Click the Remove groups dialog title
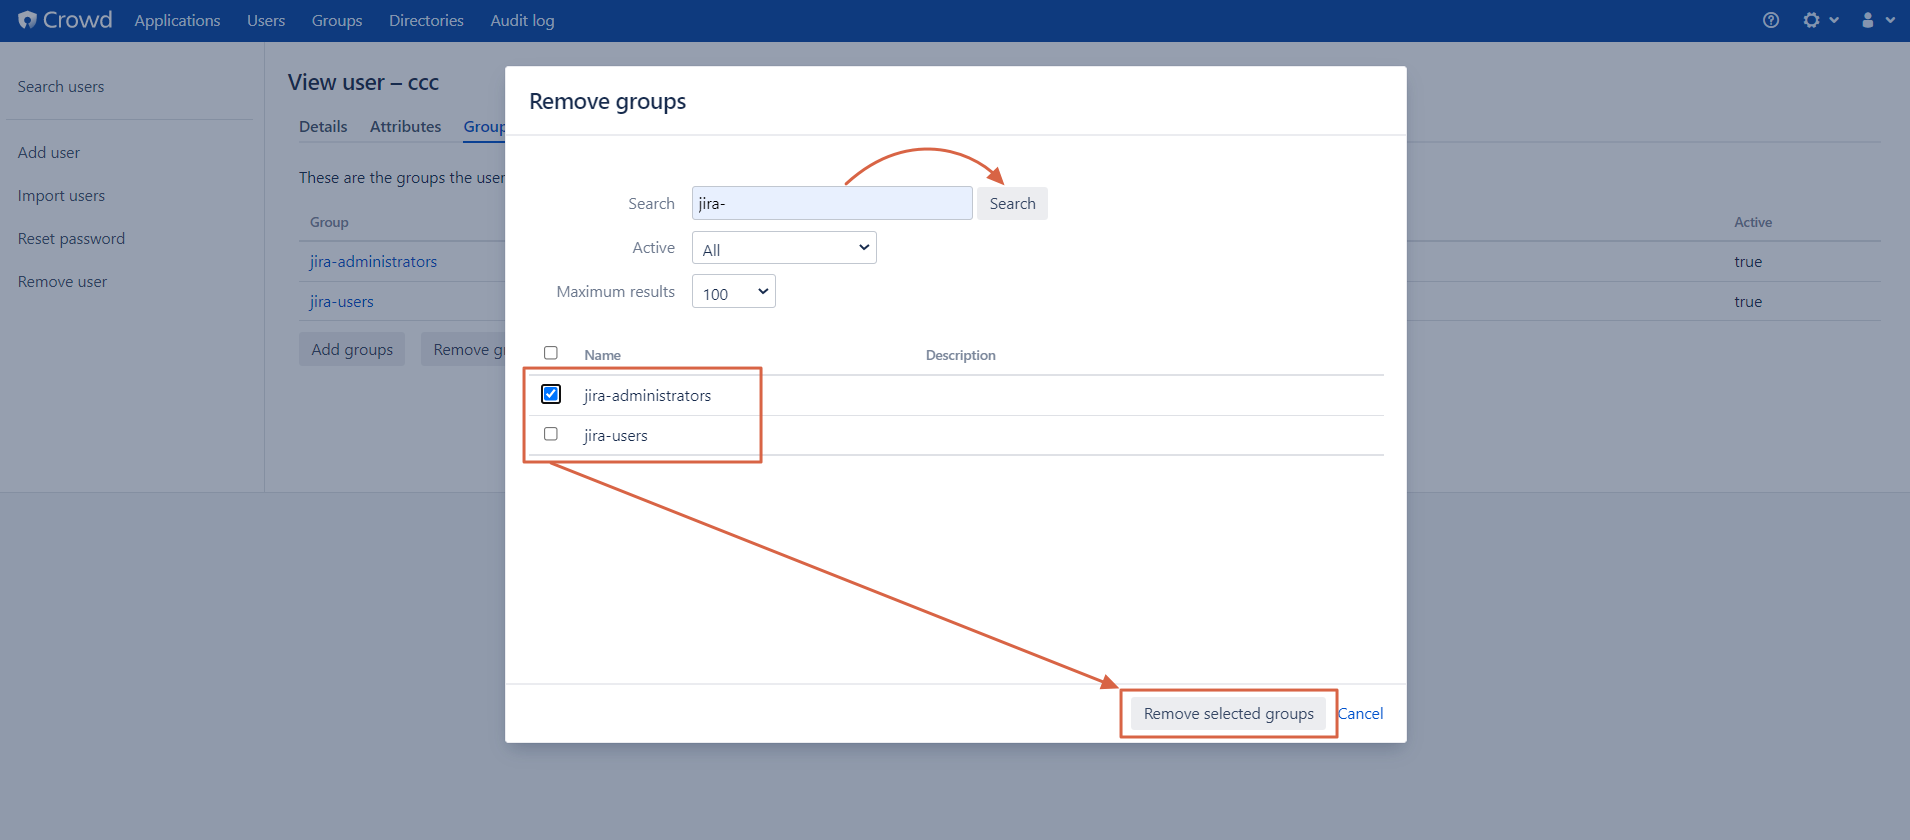Image resolution: width=1910 pixels, height=840 pixels. click(x=607, y=101)
